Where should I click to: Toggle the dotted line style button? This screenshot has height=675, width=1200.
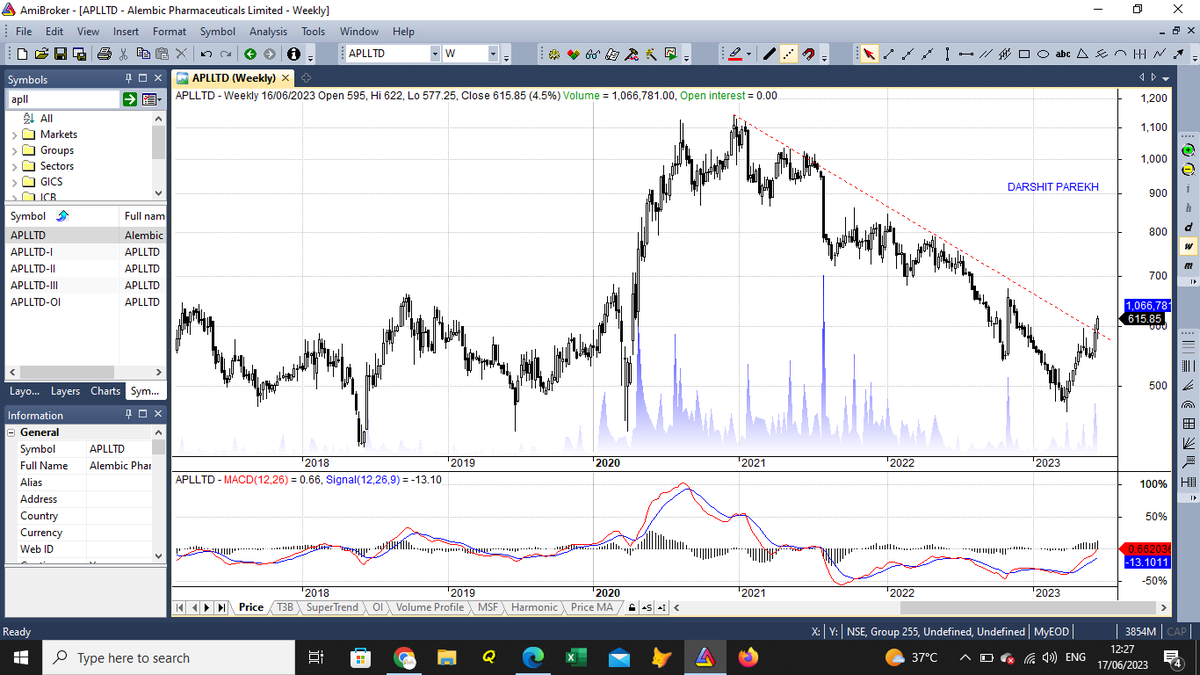788,54
